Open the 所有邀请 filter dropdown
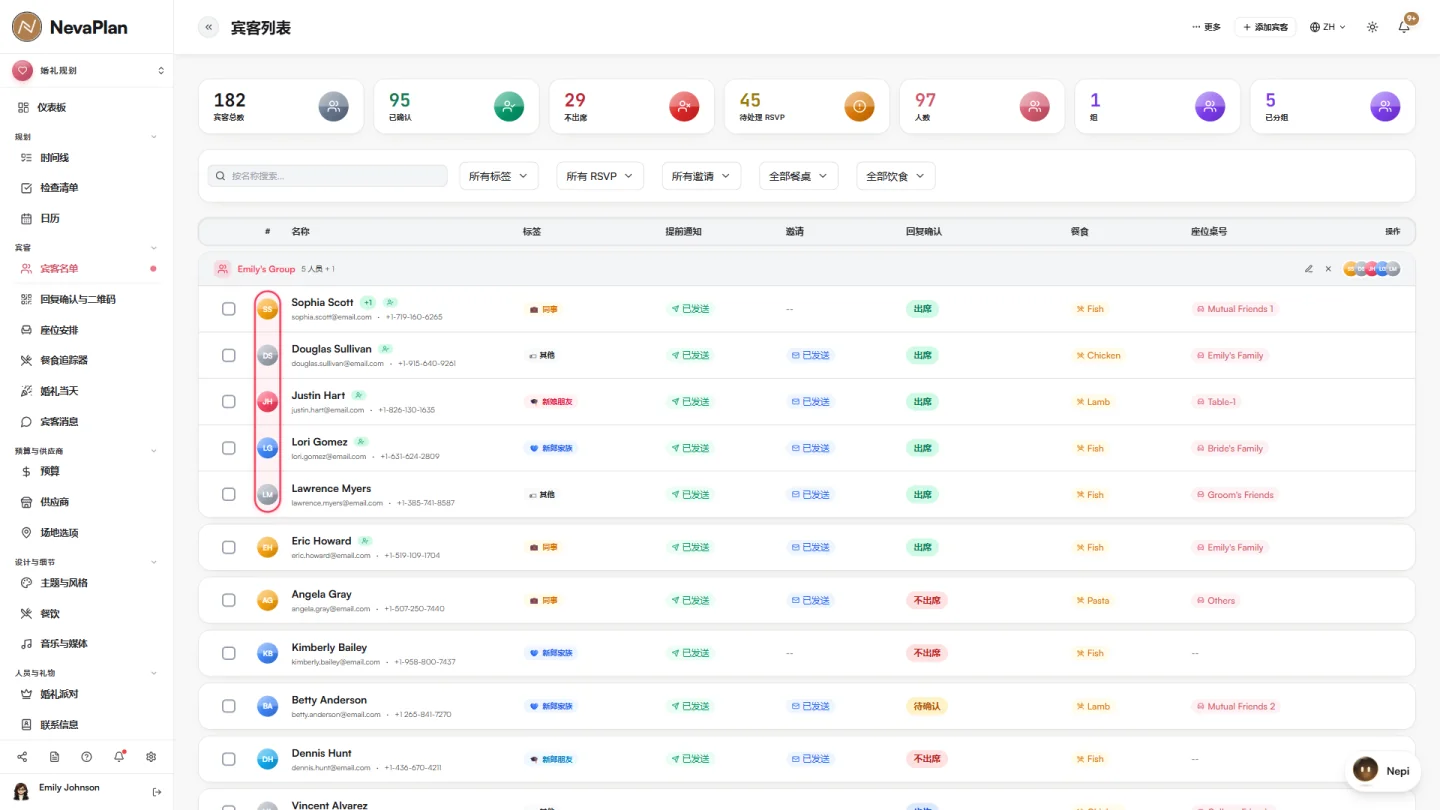Screen dimensions: 1440x810 [702, 176]
